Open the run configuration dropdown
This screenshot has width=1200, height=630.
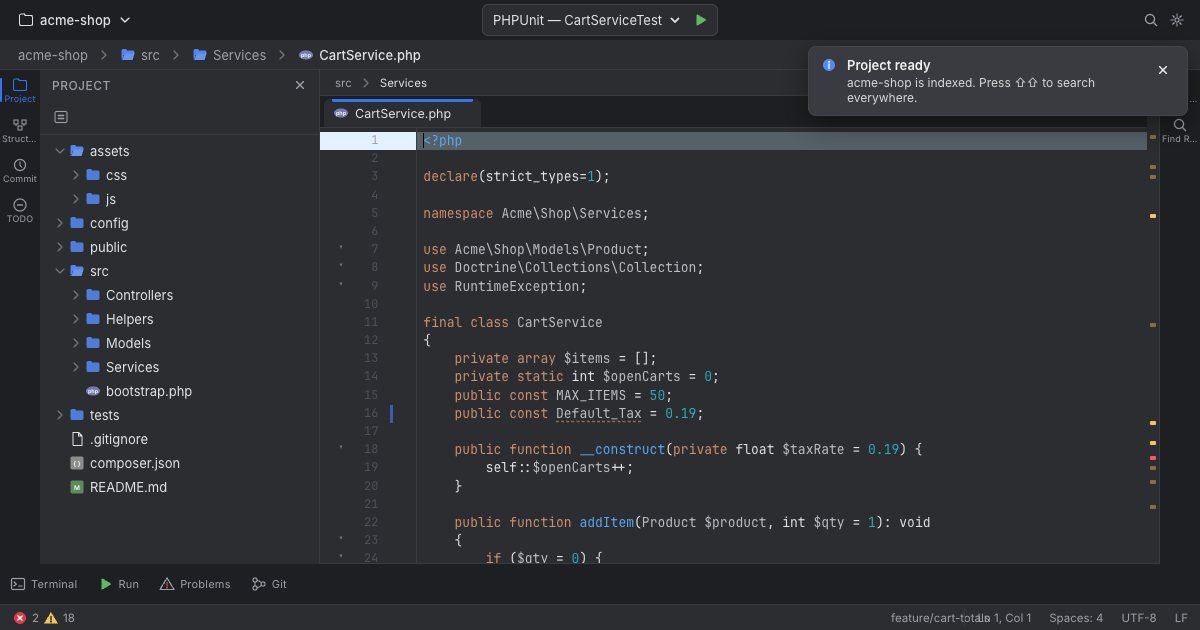(x=586, y=20)
